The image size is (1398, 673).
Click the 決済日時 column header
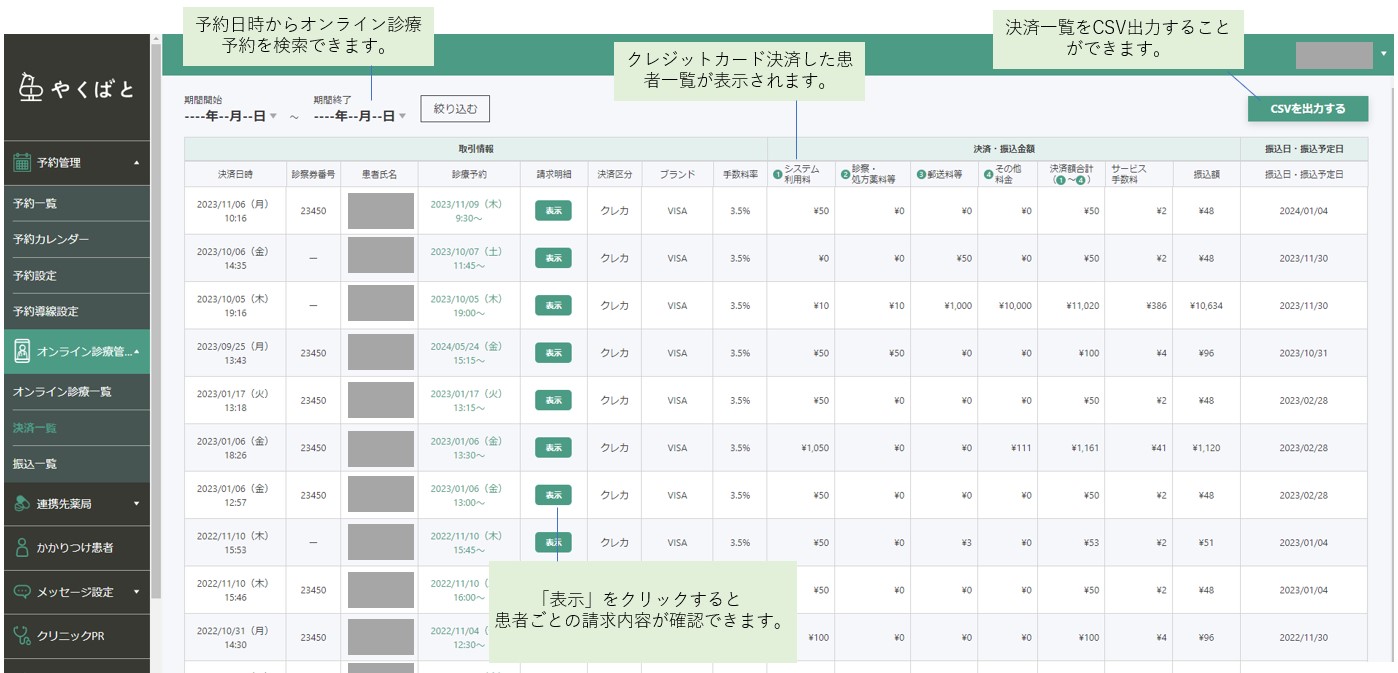click(x=235, y=174)
